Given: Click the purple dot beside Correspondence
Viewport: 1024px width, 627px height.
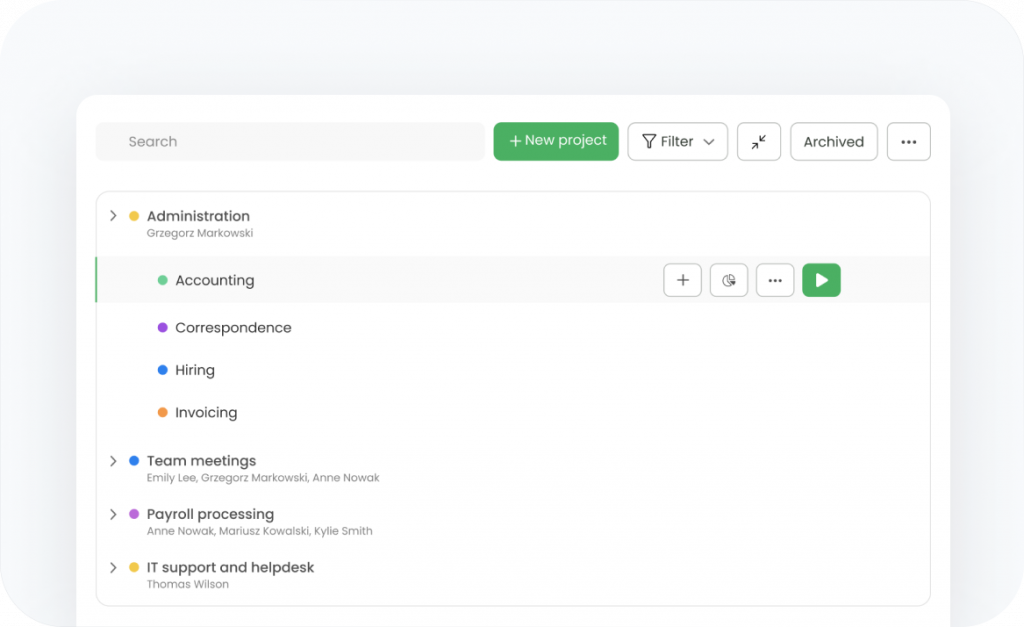Looking at the screenshot, I should point(163,327).
